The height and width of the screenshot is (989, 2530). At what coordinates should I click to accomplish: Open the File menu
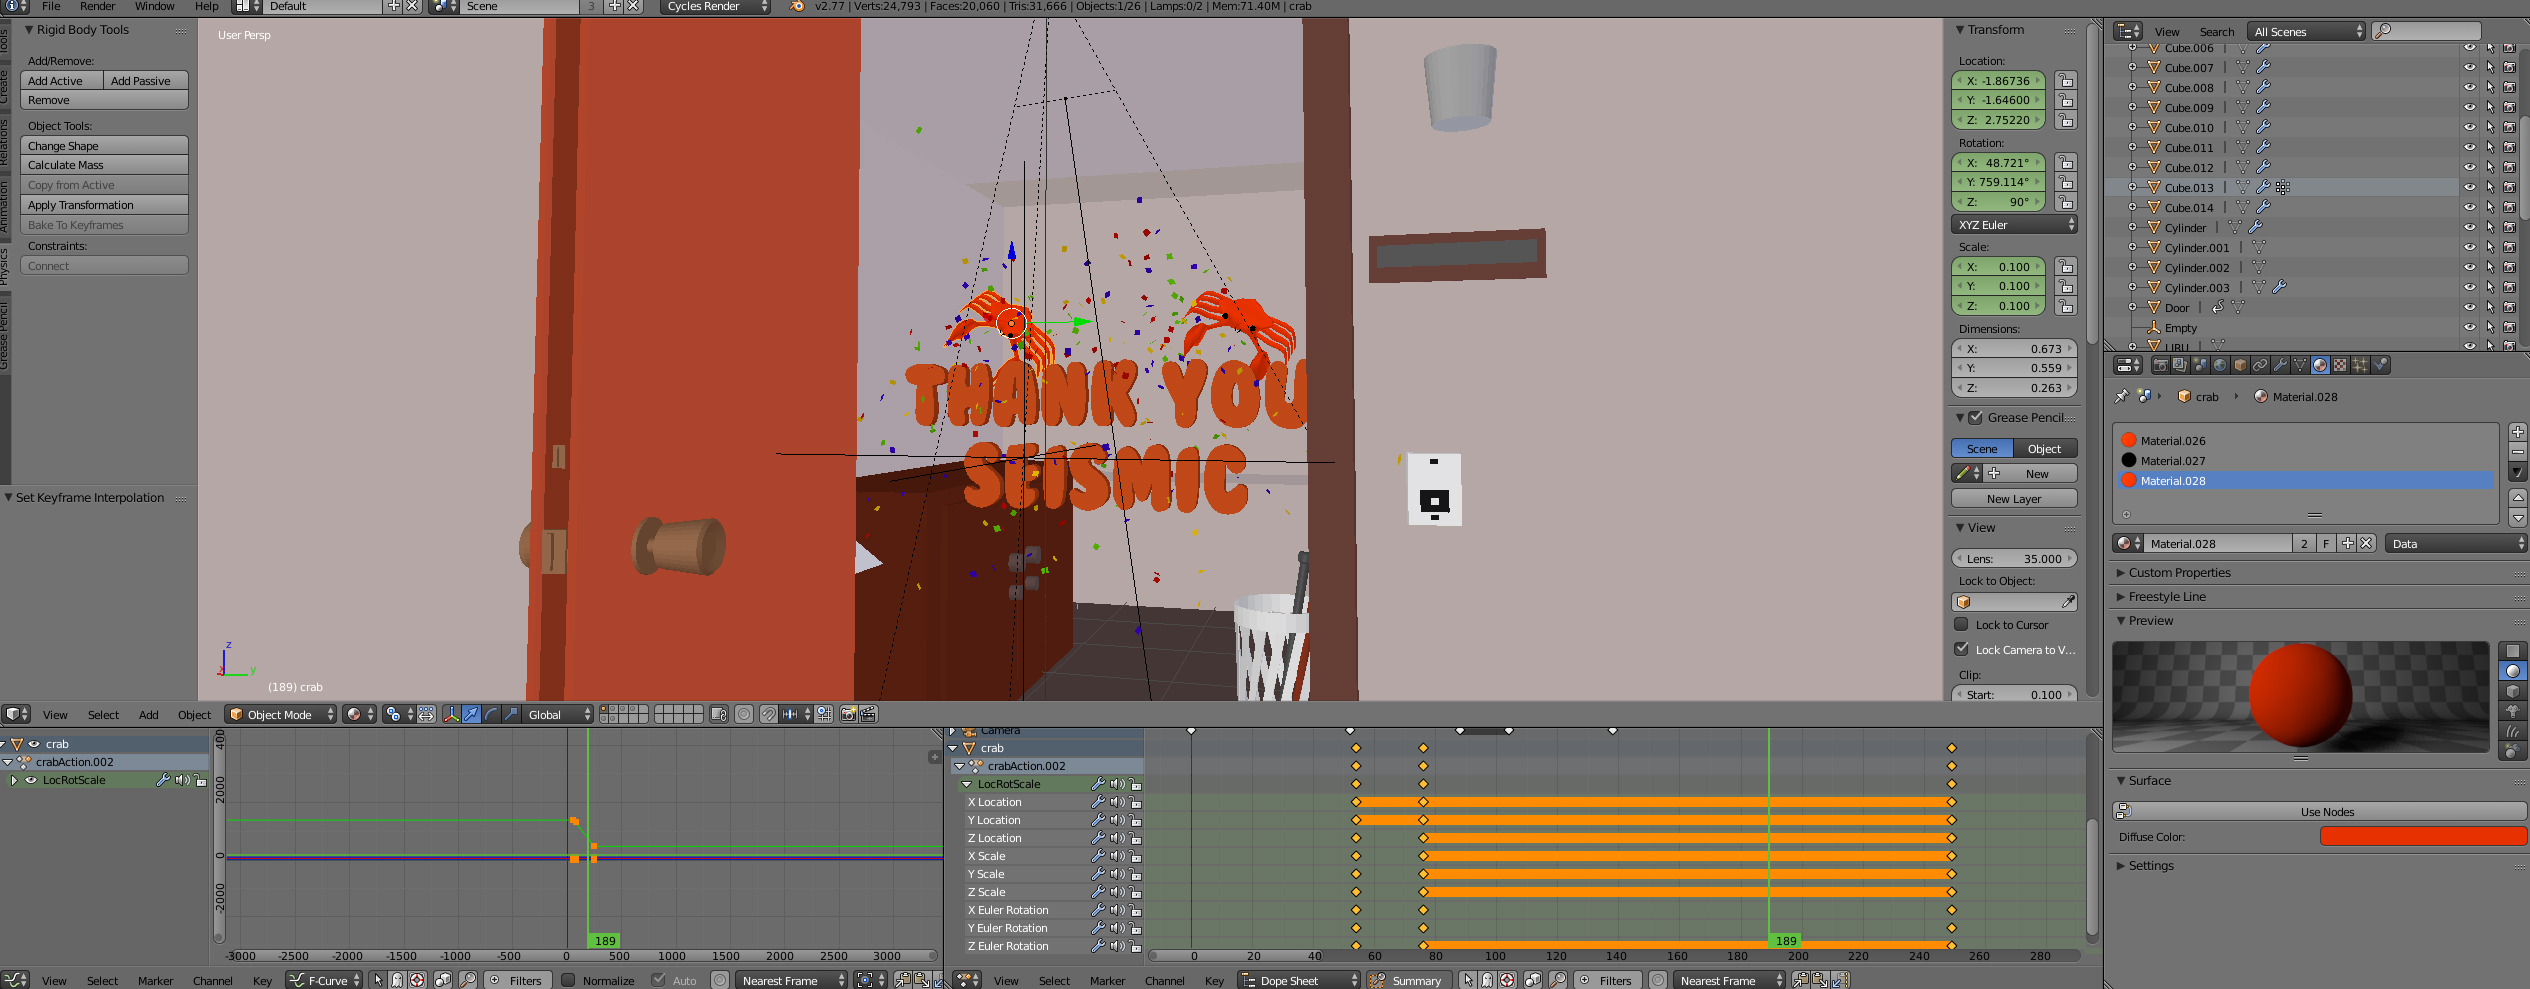pos(51,6)
